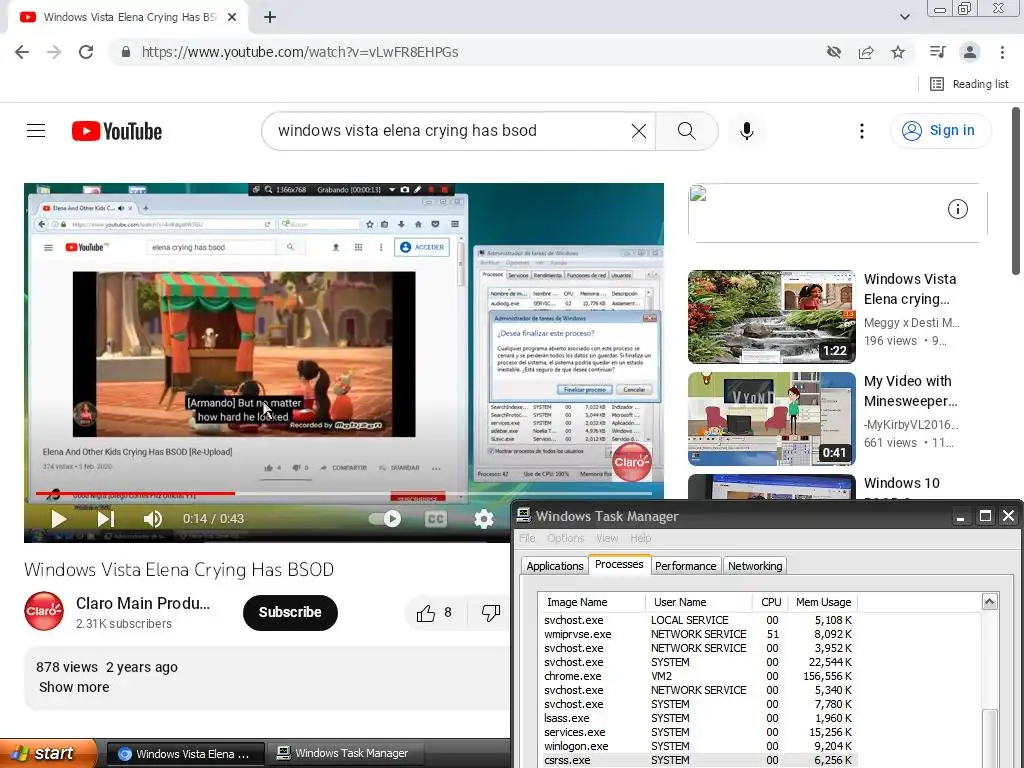Screen dimensions: 1024x768
Task: Share this page from address bar
Action: [x=866, y=52]
